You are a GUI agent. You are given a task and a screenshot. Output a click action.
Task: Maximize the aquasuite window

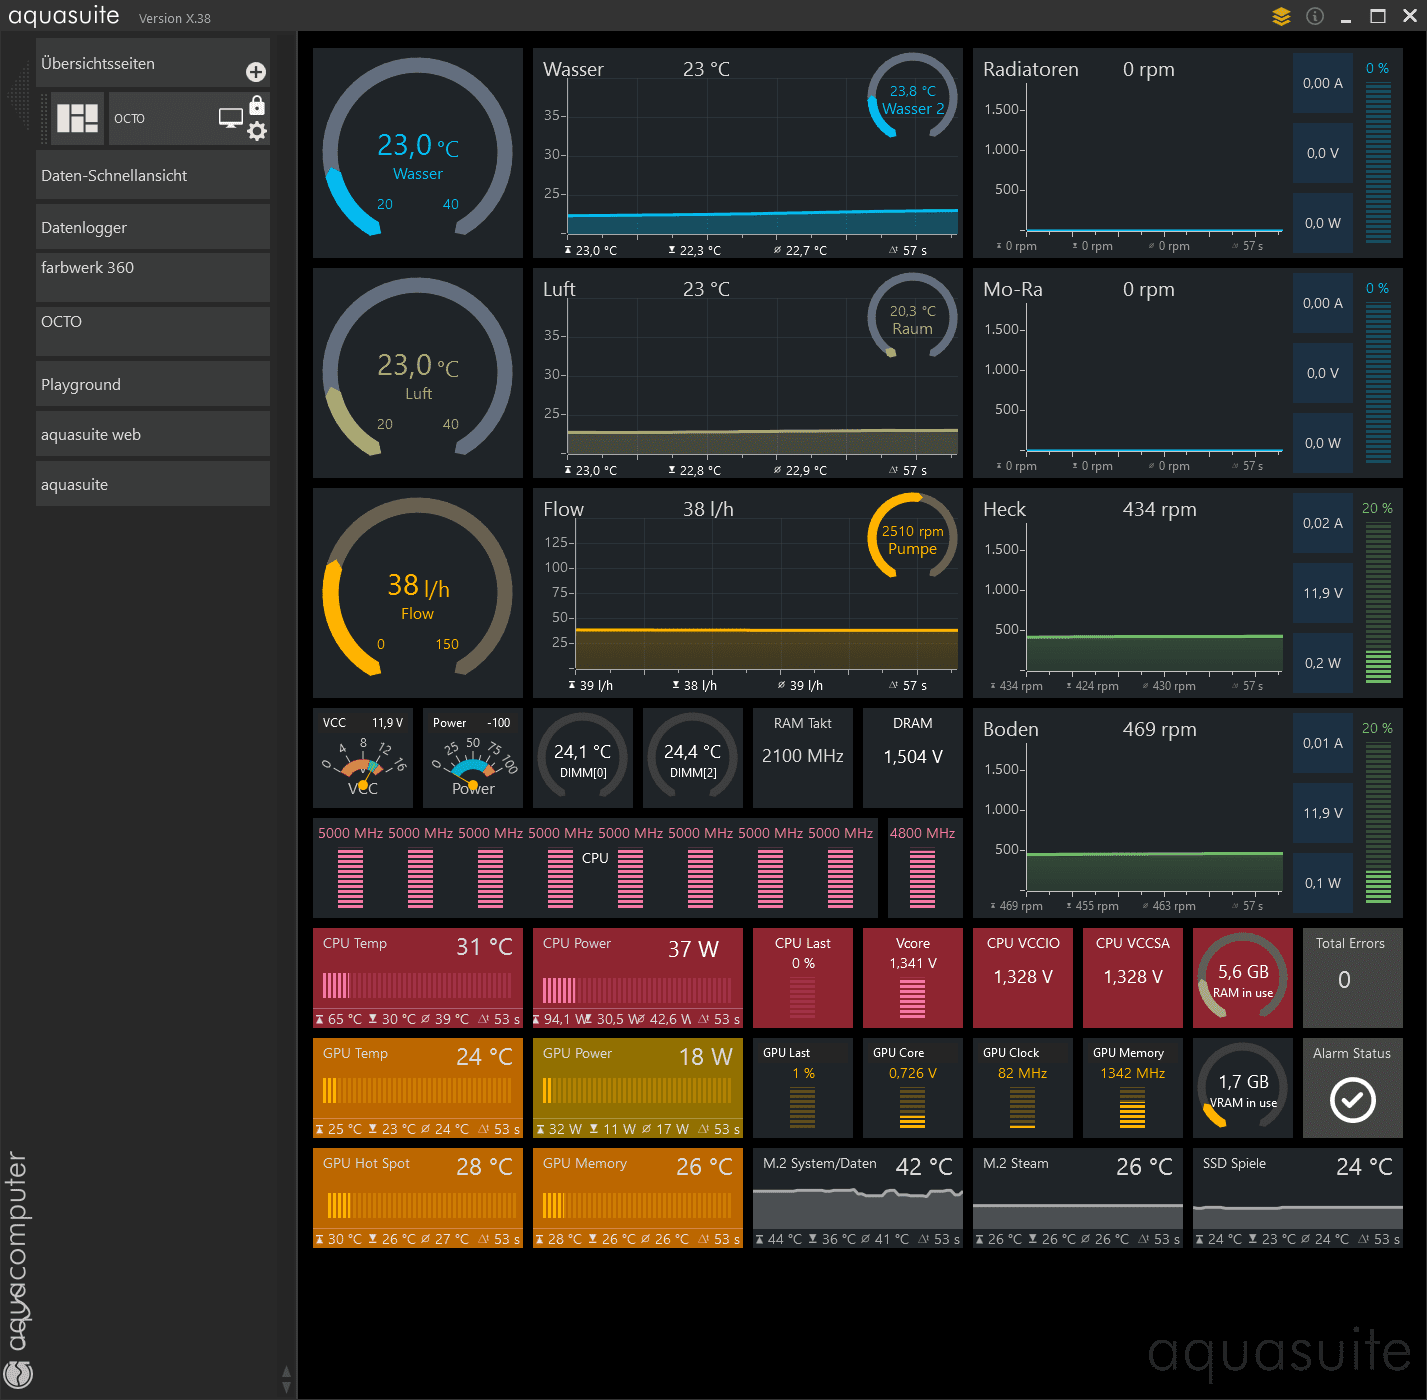pyautogui.click(x=1378, y=16)
